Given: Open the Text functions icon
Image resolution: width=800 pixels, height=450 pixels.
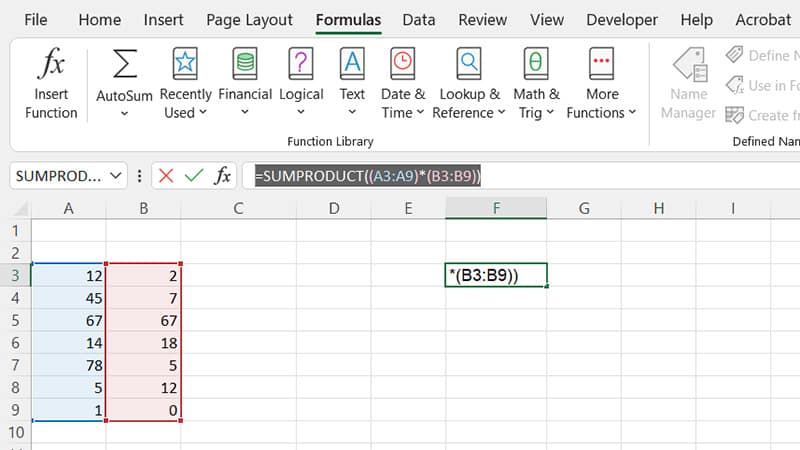Looking at the screenshot, I should coord(352,63).
